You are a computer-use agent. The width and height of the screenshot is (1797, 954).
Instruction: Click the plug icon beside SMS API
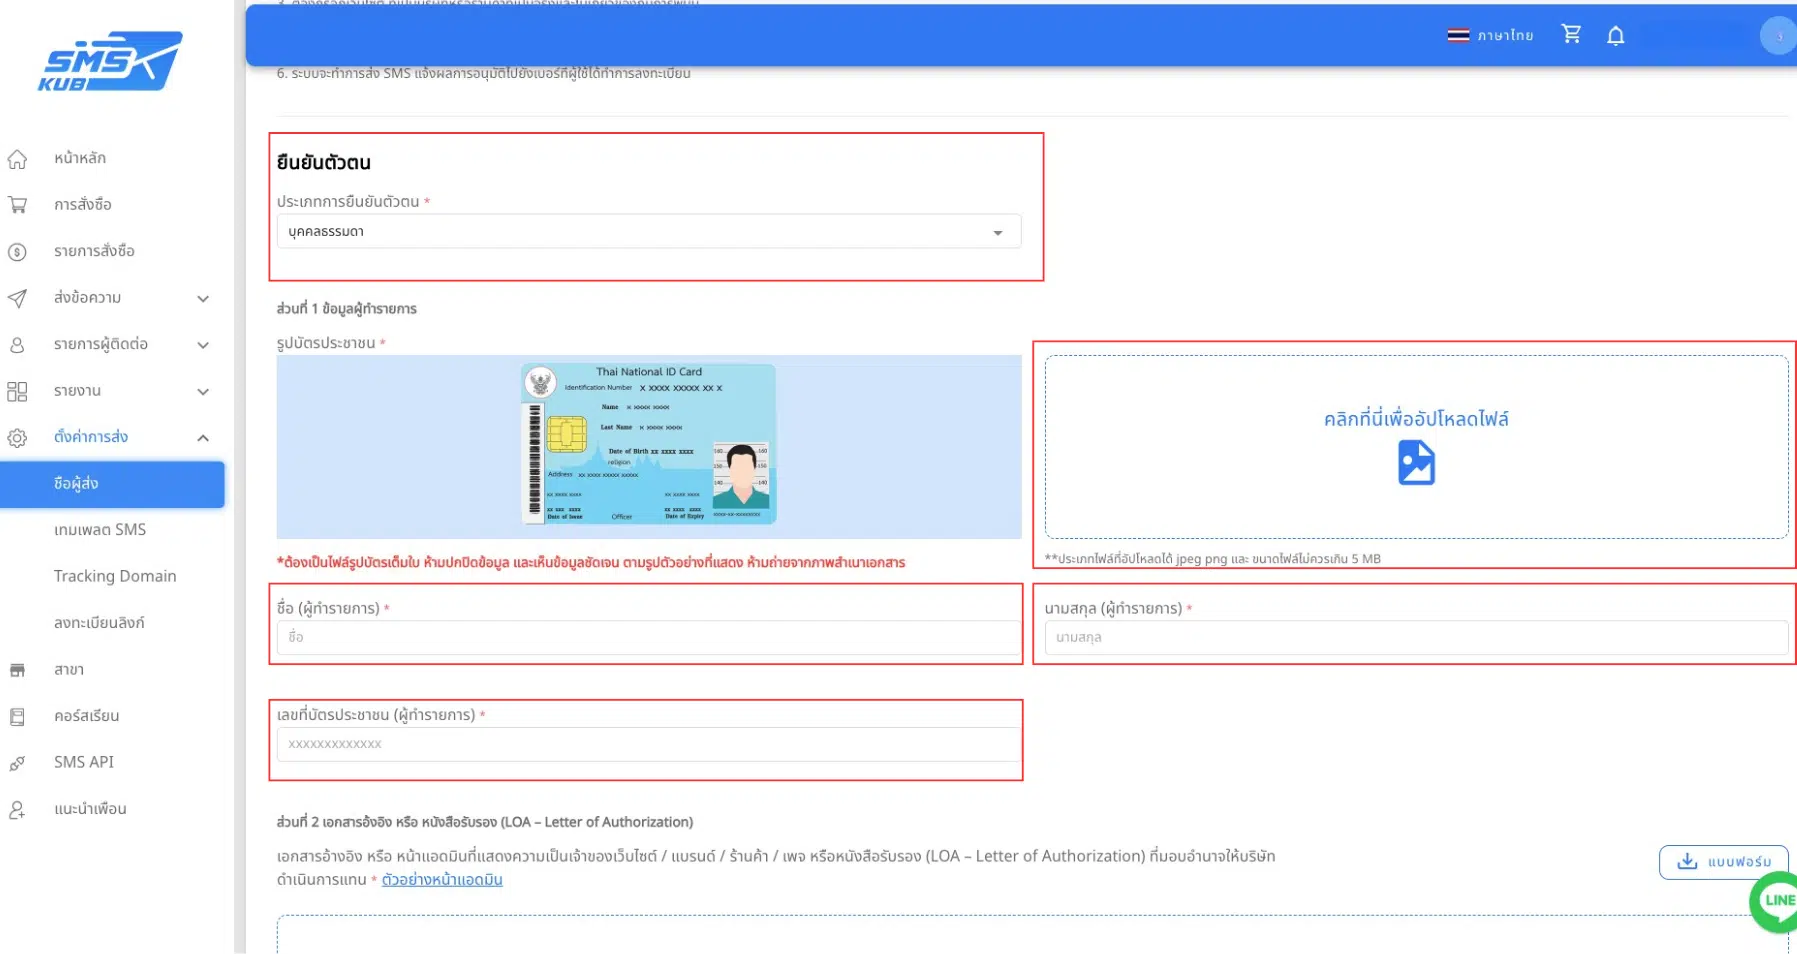(17, 763)
